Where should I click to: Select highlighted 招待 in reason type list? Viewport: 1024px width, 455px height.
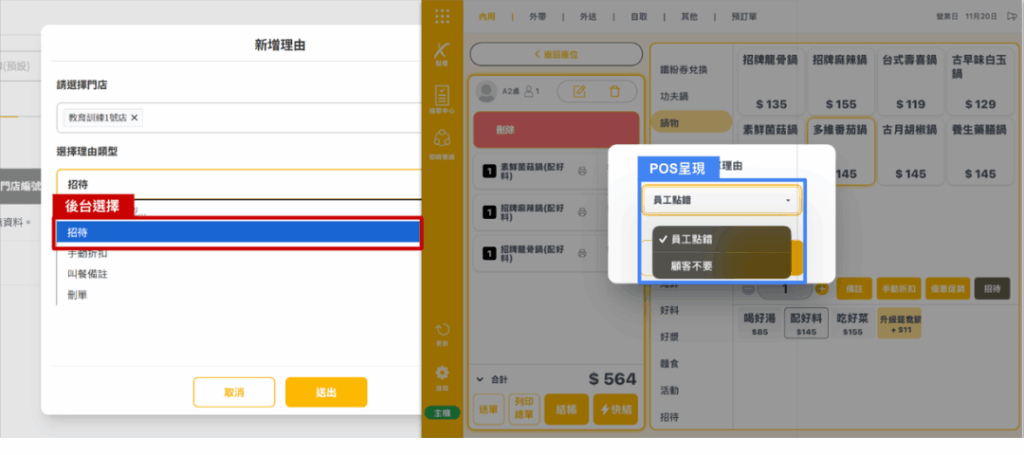pos(237,232)
